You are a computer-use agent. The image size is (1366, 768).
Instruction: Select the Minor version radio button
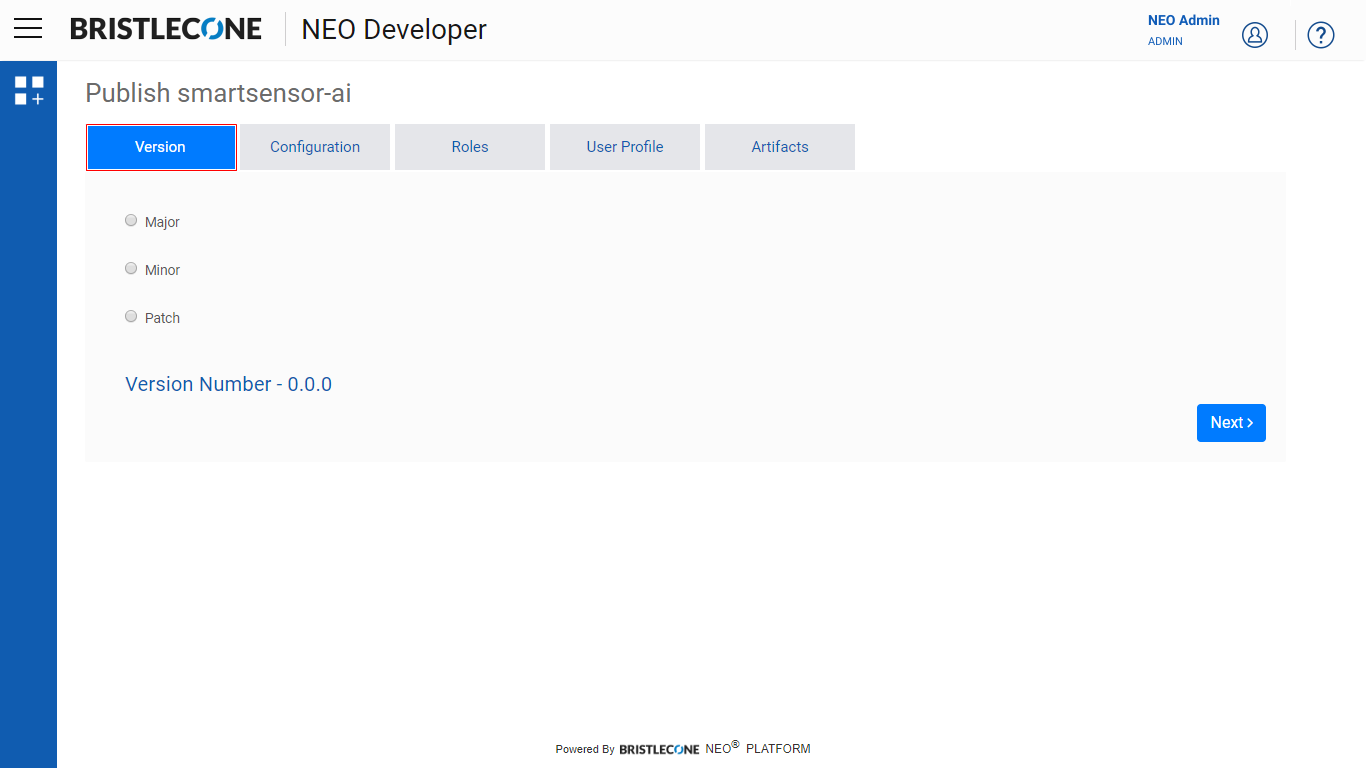click(x=131, y=268)
